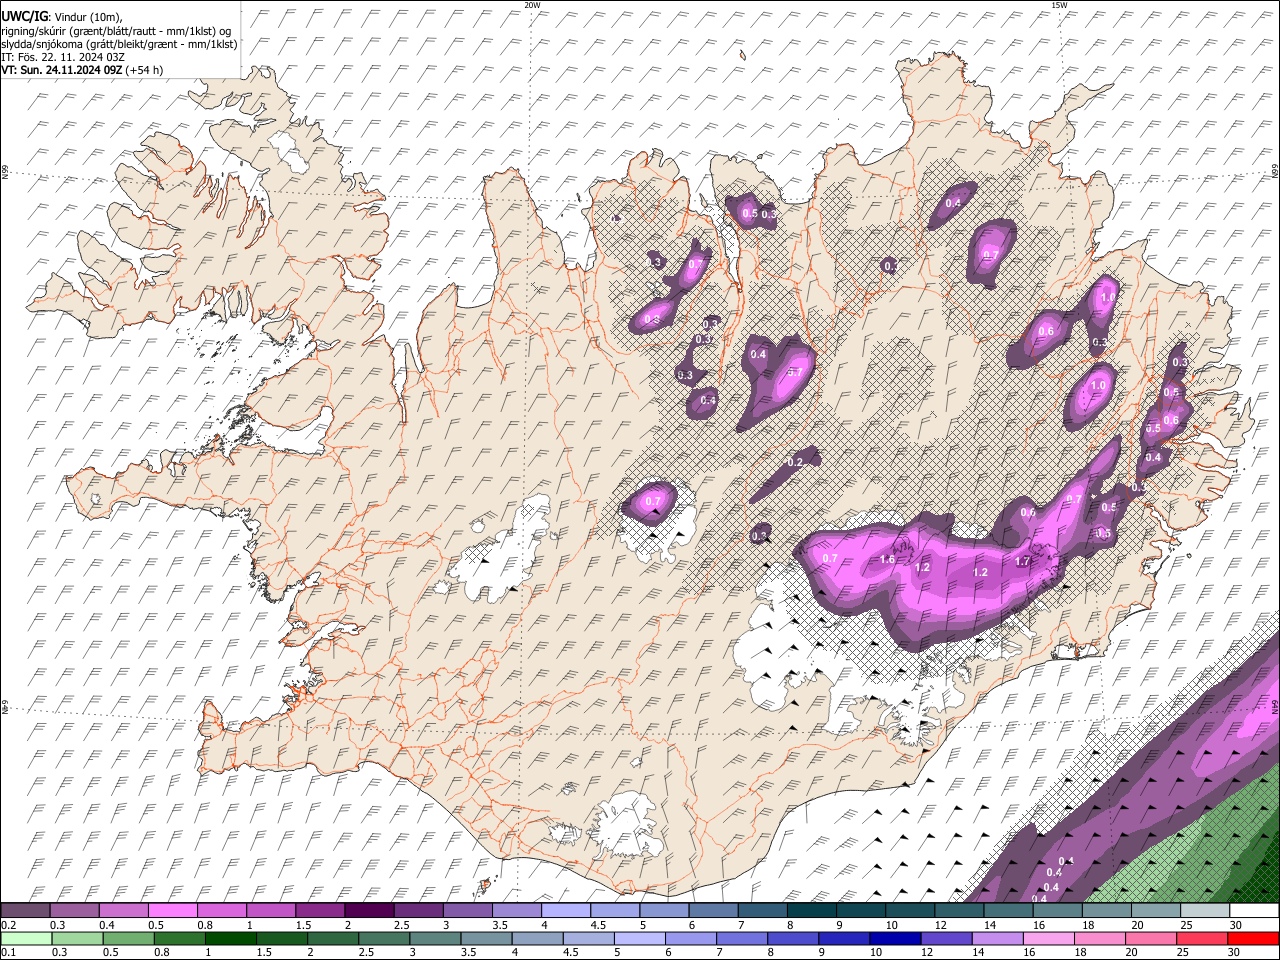Click the UWC/IG title text
The image size is (1280, 960).
24,17
